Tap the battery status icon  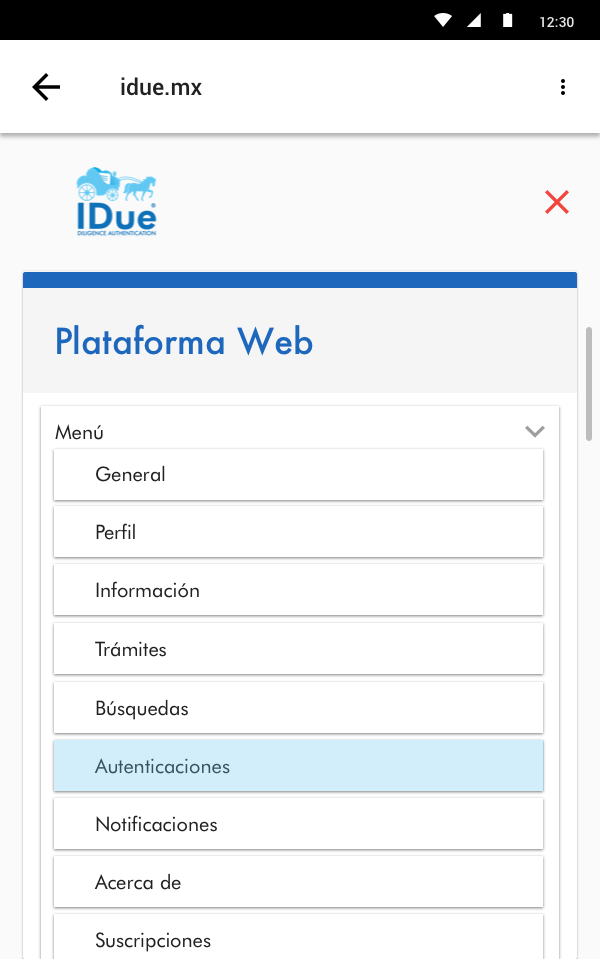click(x=508, y=21)
